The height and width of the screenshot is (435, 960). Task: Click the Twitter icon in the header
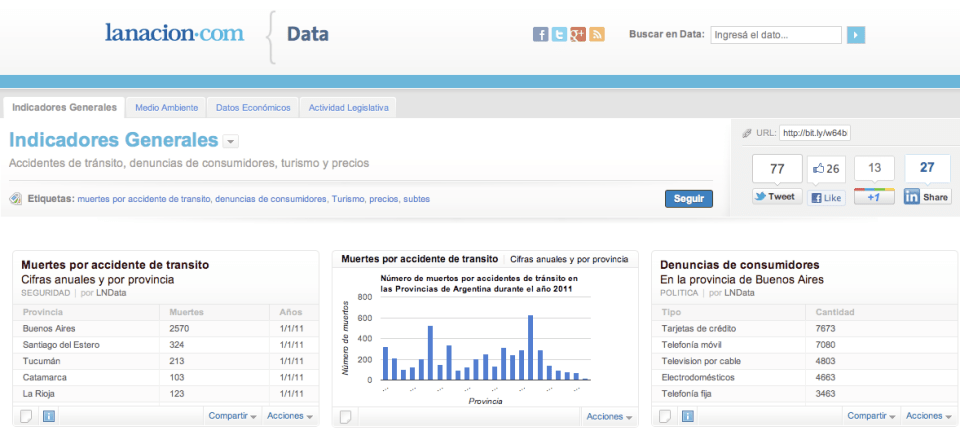559,35
